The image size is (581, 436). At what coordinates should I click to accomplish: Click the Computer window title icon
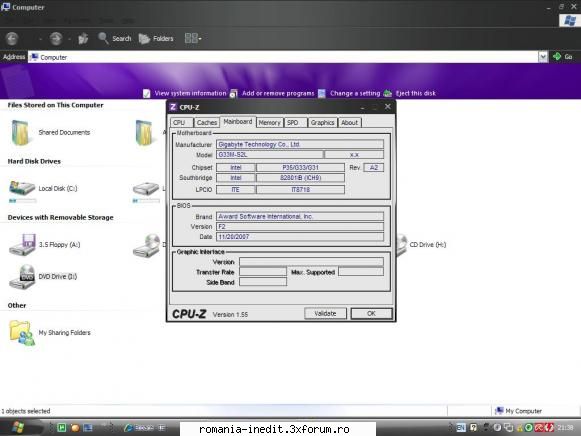point(6,7)
